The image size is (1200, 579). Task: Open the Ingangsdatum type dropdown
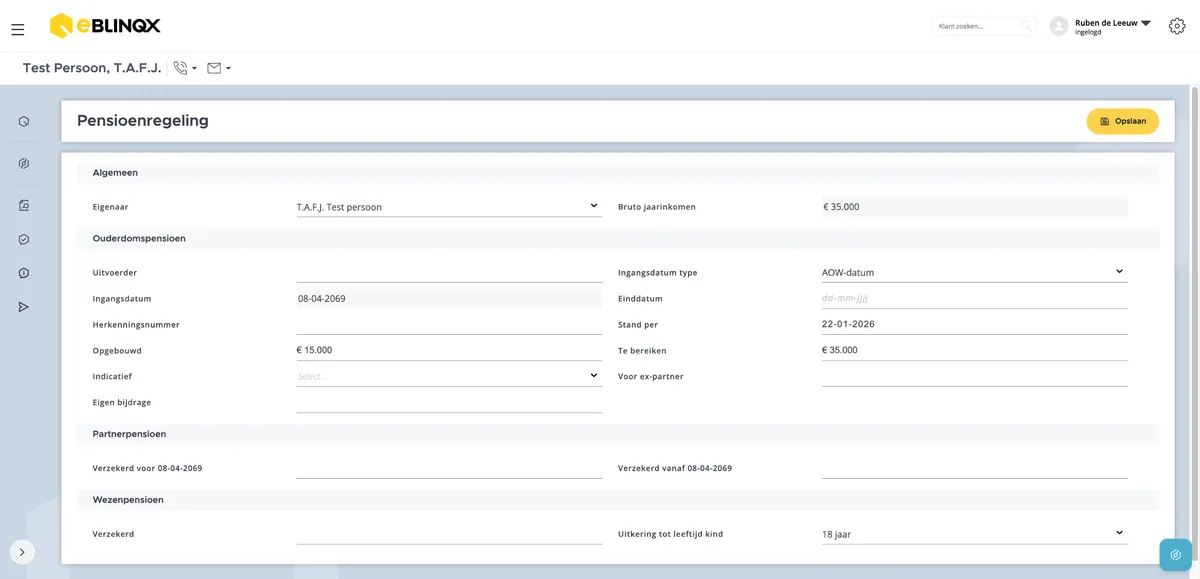pos(975,272)
